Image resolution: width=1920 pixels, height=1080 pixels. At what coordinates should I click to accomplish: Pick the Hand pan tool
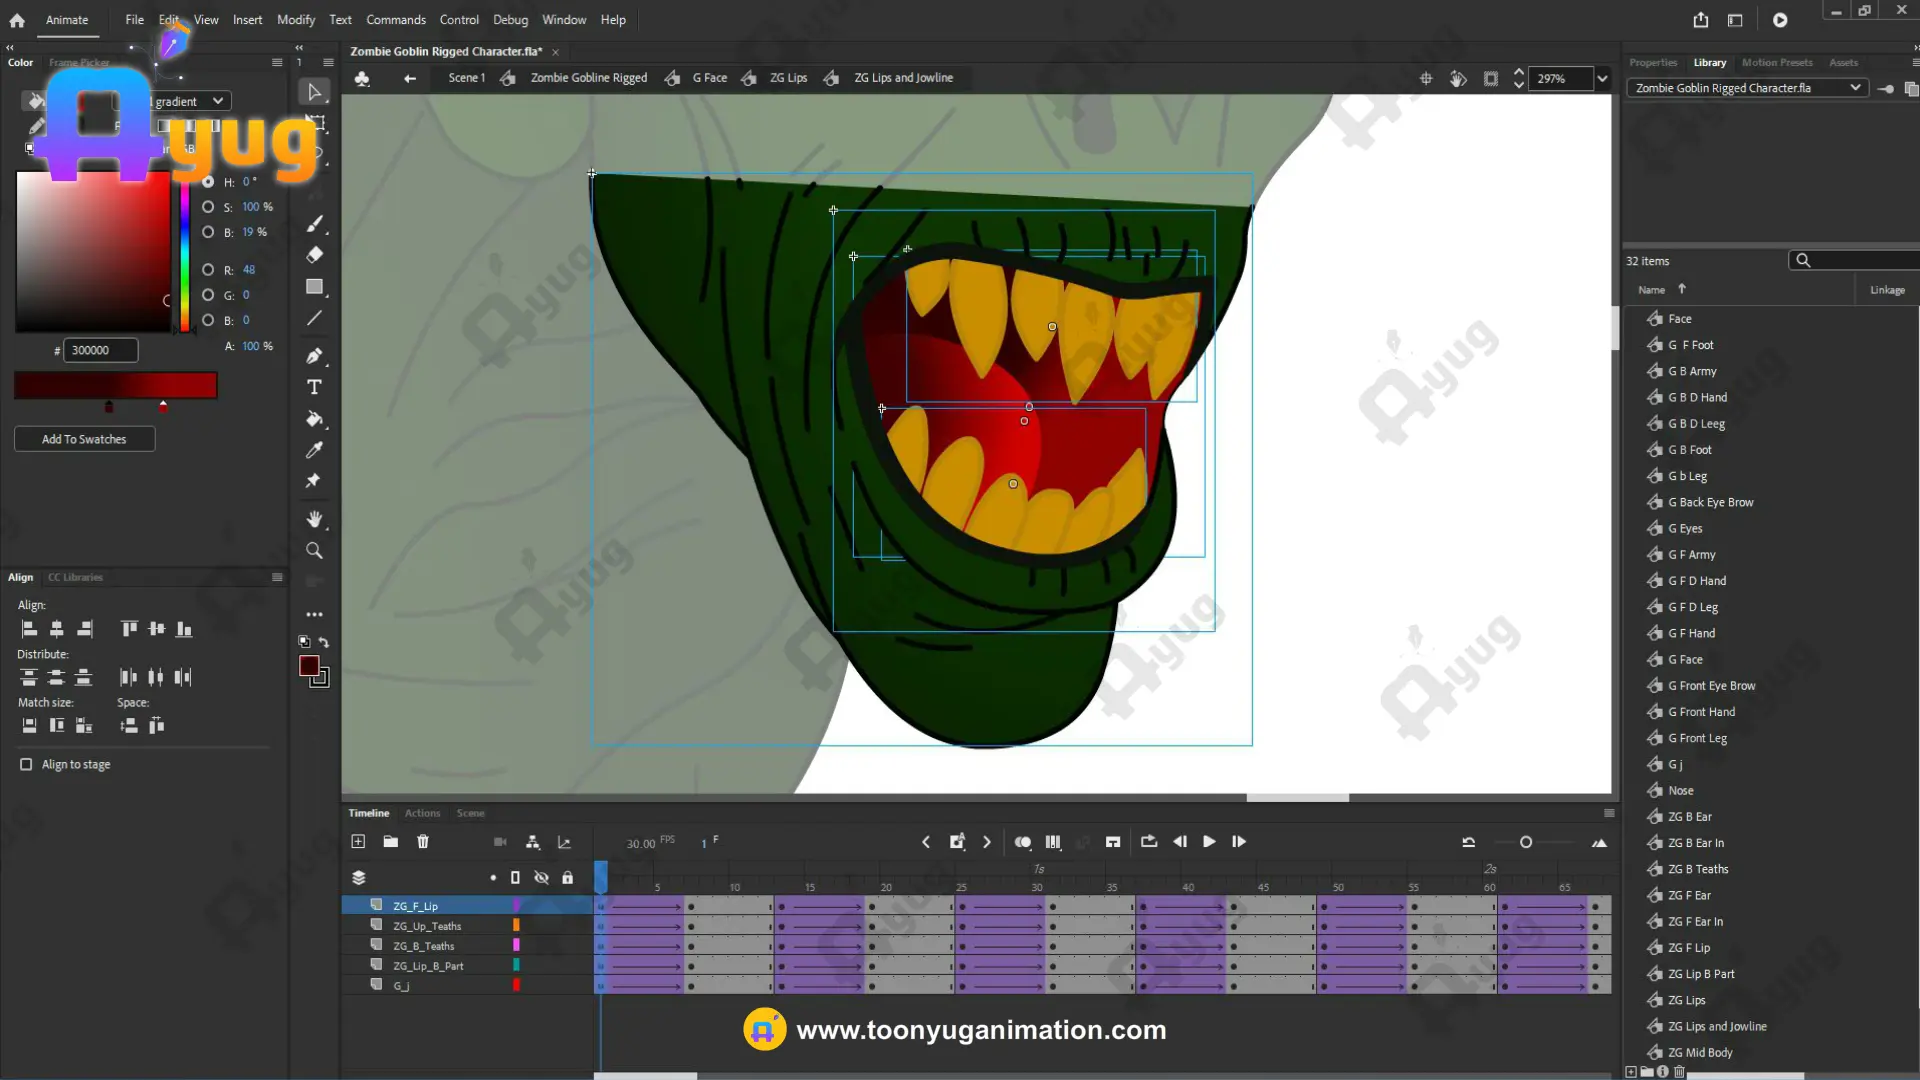pos(314,519)
